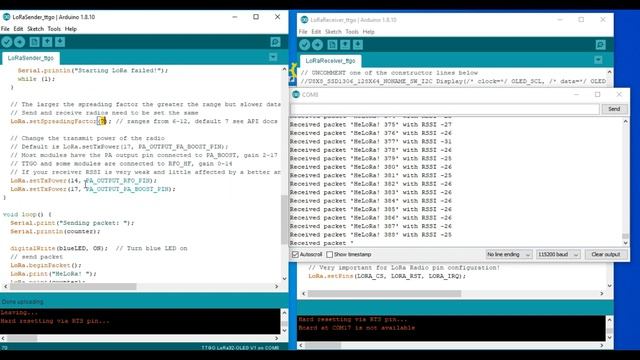Click Save sketch icon in LoRaReceiver window
This screenshot has width=640, height=360.
coord(358,45)
